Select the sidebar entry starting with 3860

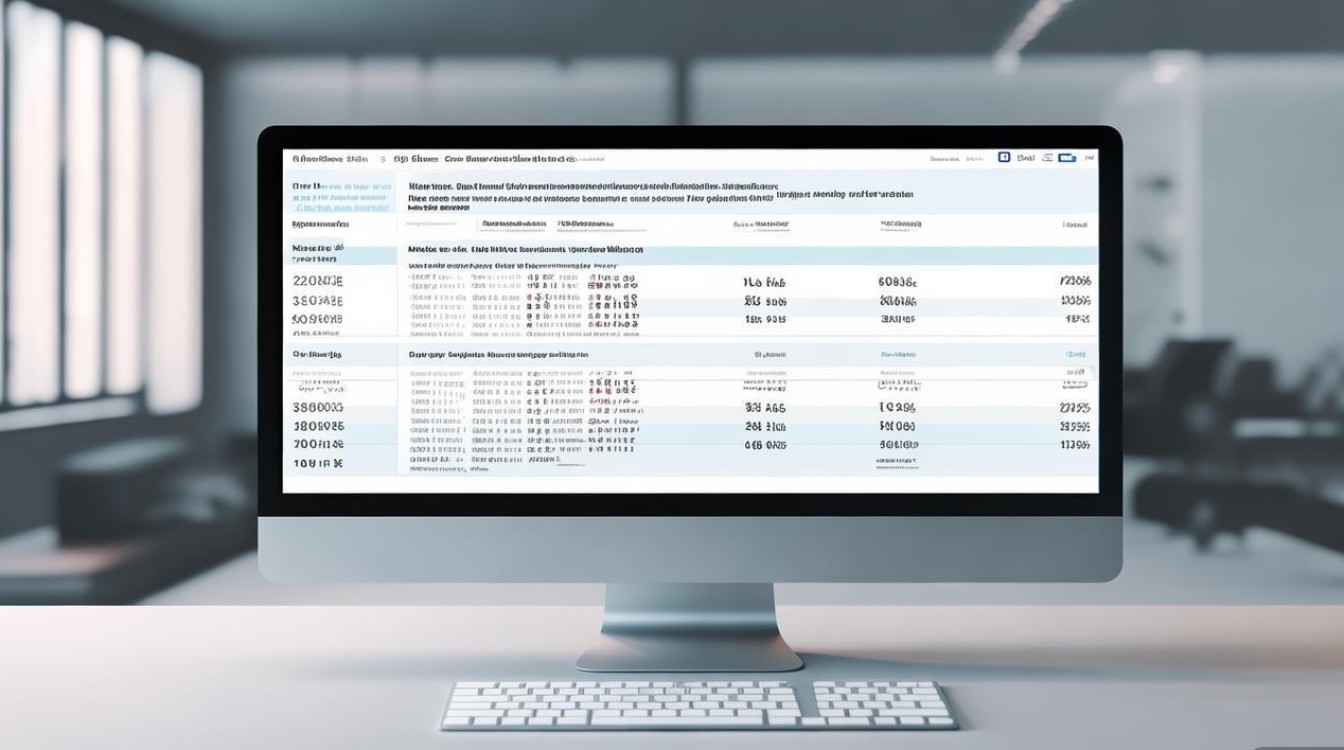(x=317, y=408)
